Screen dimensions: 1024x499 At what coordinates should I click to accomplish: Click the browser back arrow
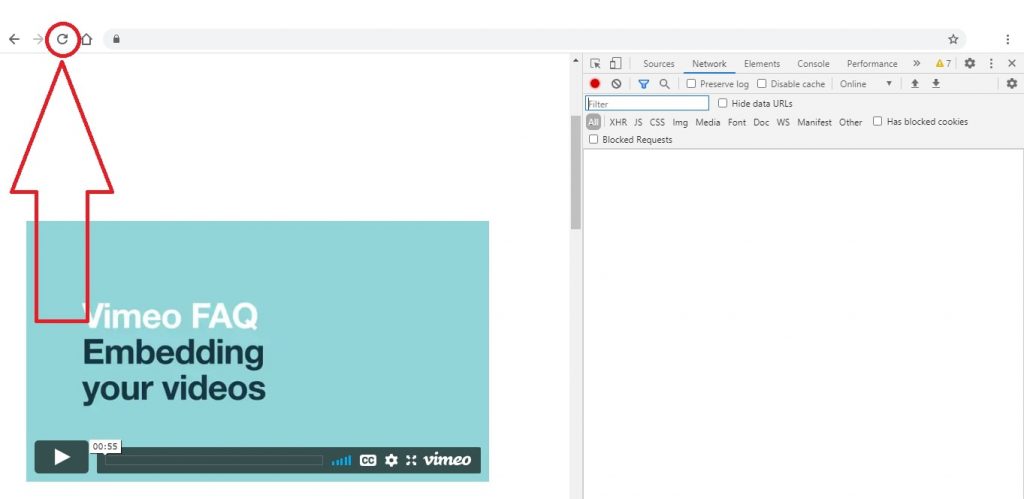pyautogui.click(x=14, y=39)
